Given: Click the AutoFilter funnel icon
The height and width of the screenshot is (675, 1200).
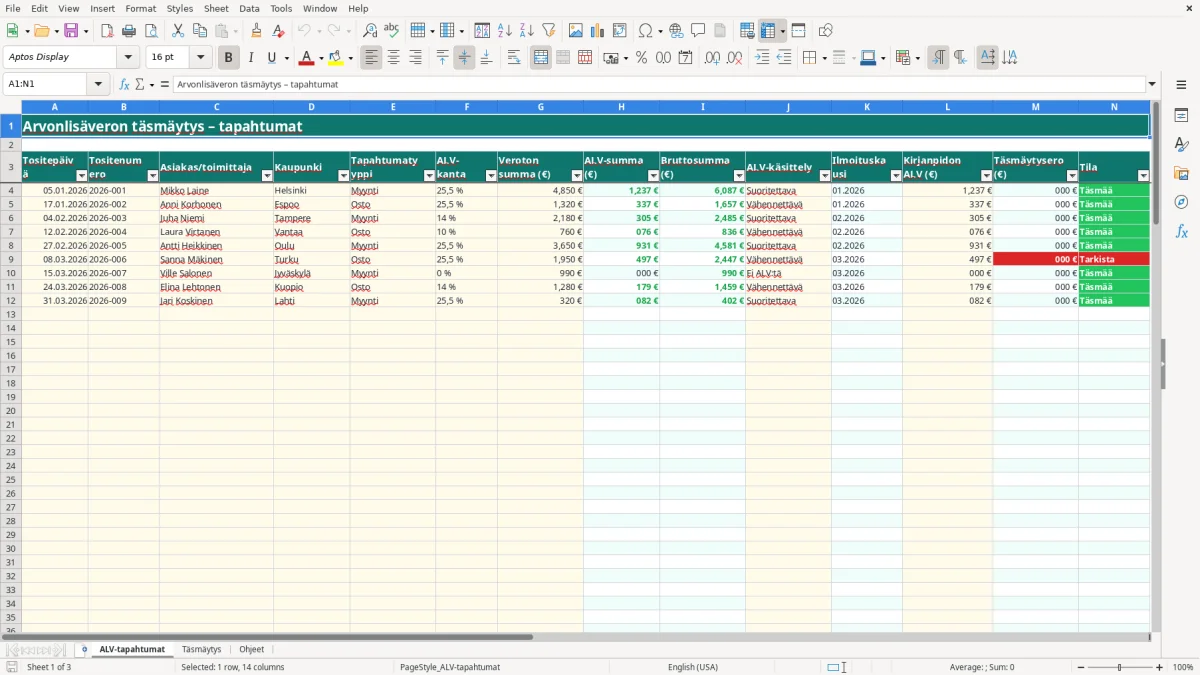Looking at the screenshot, I should click(x=548, y=31).
